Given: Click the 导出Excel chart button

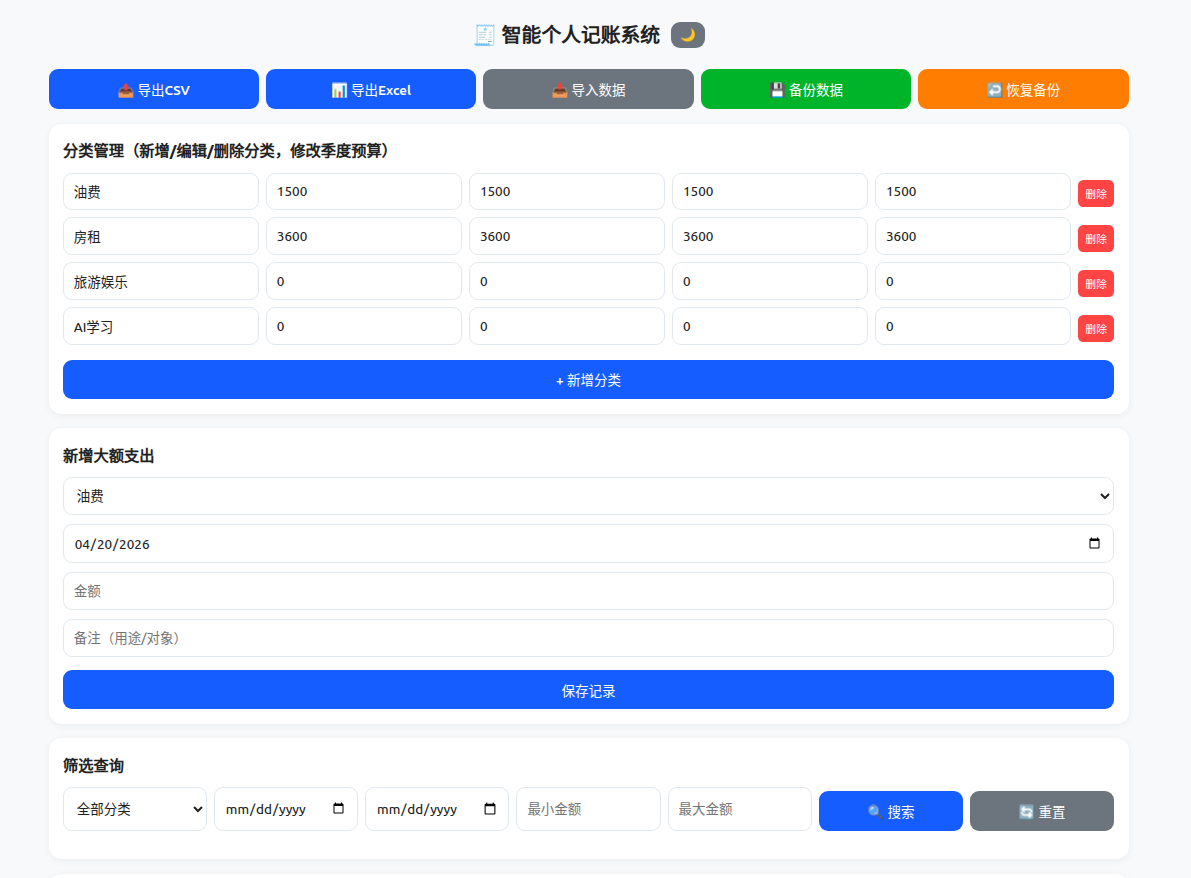Looking at the screenshot, I should [x=371, y=89].
